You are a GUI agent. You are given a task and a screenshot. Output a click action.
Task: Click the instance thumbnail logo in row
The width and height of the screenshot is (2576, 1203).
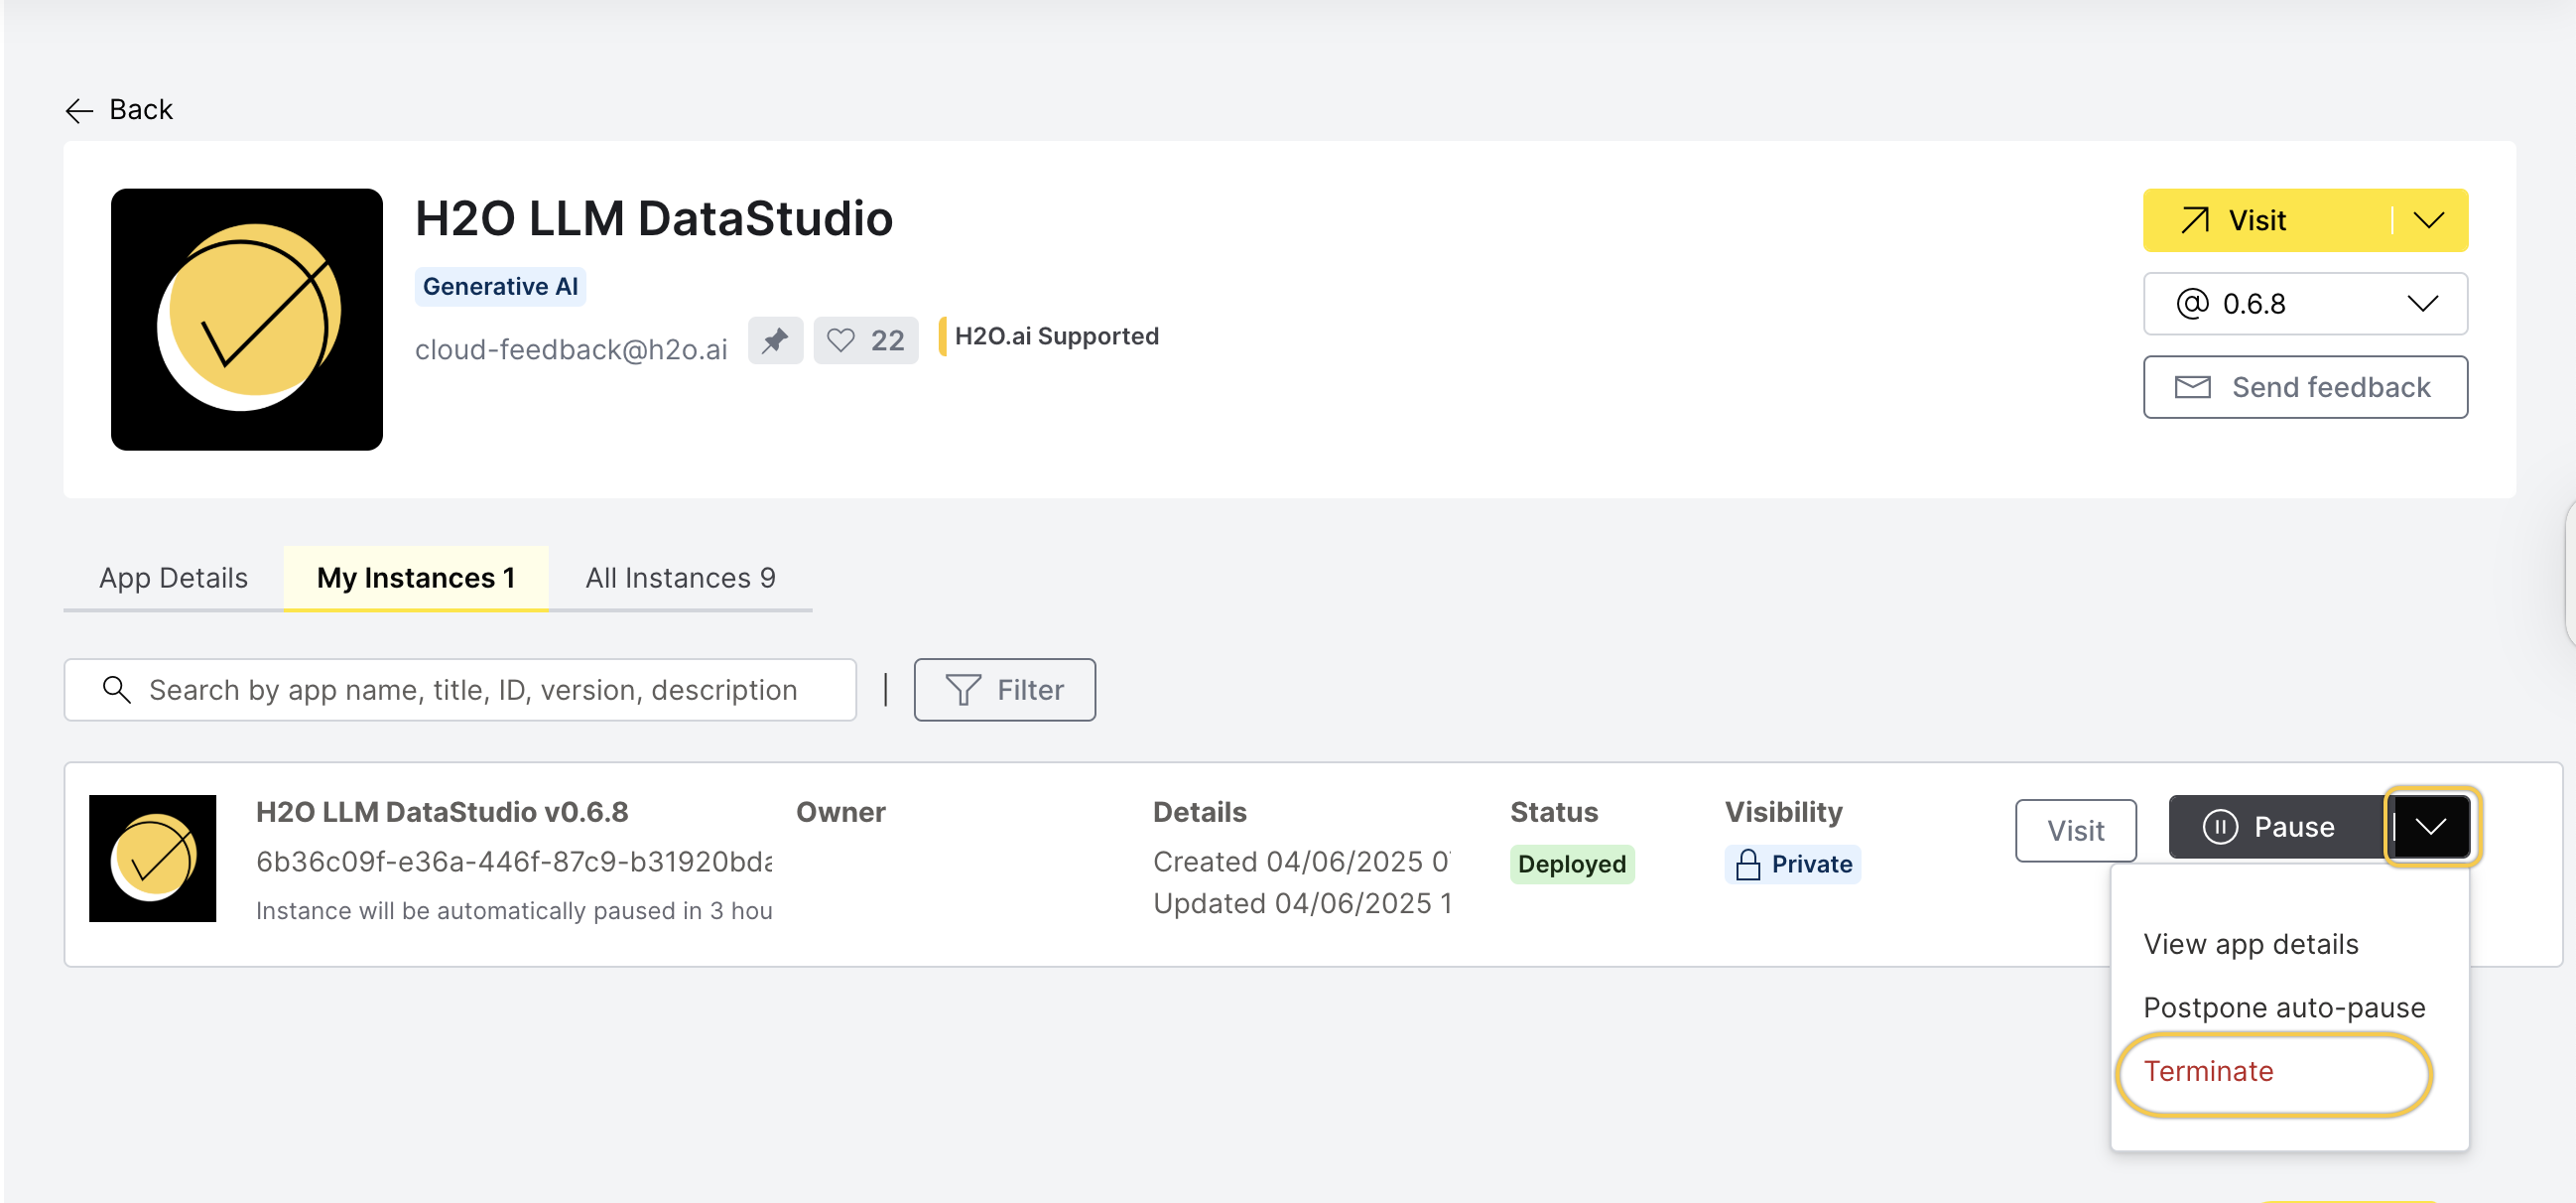pos(152,858)
